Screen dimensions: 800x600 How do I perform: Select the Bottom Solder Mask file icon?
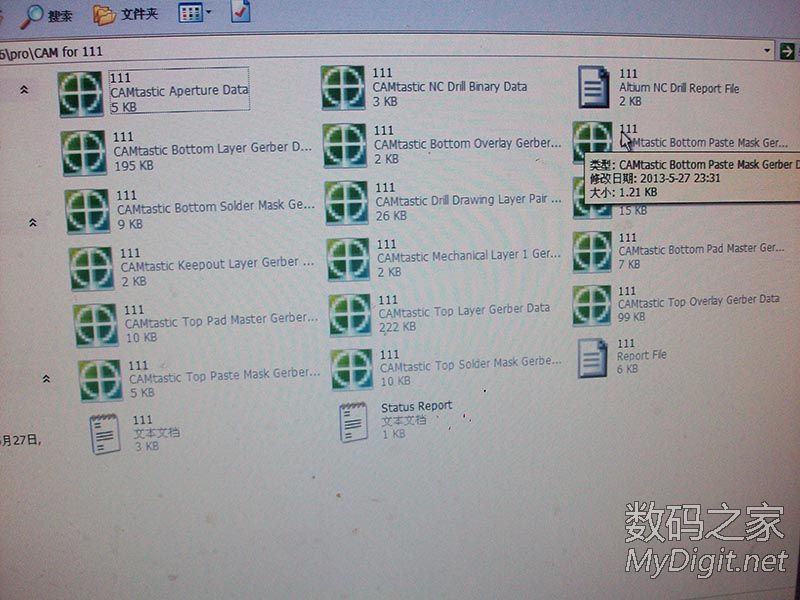point(87,211)
